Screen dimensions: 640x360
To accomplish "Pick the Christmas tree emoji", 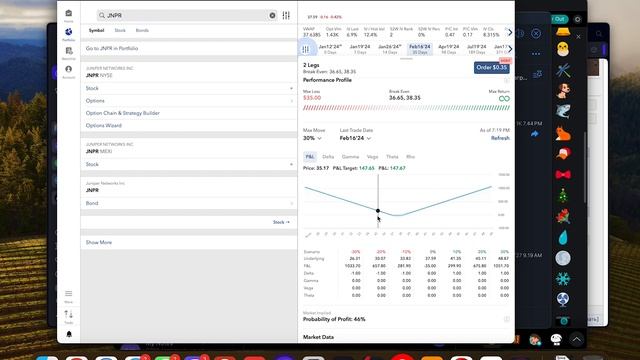I will point(563,196).
